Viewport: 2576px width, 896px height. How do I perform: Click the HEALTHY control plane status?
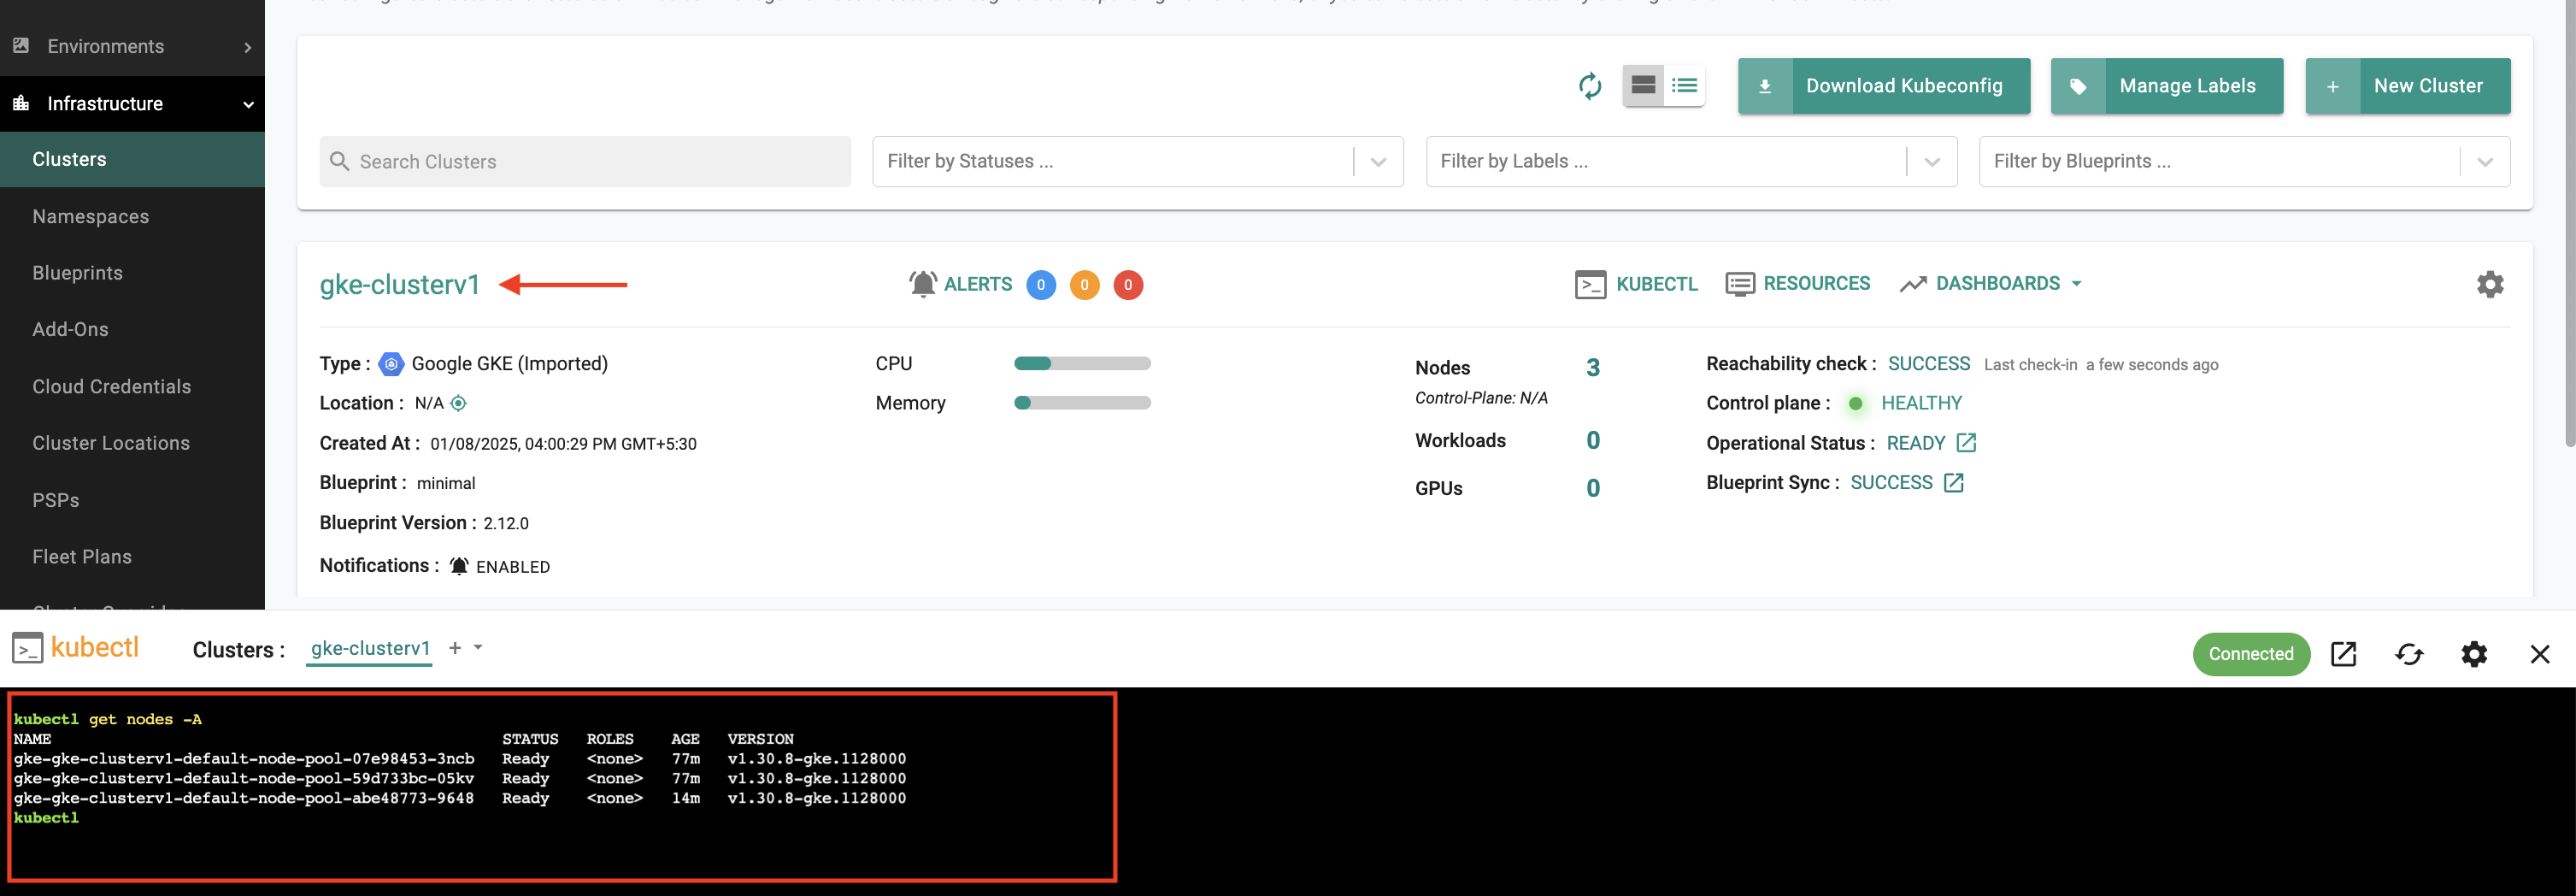tap(1921, 403)
